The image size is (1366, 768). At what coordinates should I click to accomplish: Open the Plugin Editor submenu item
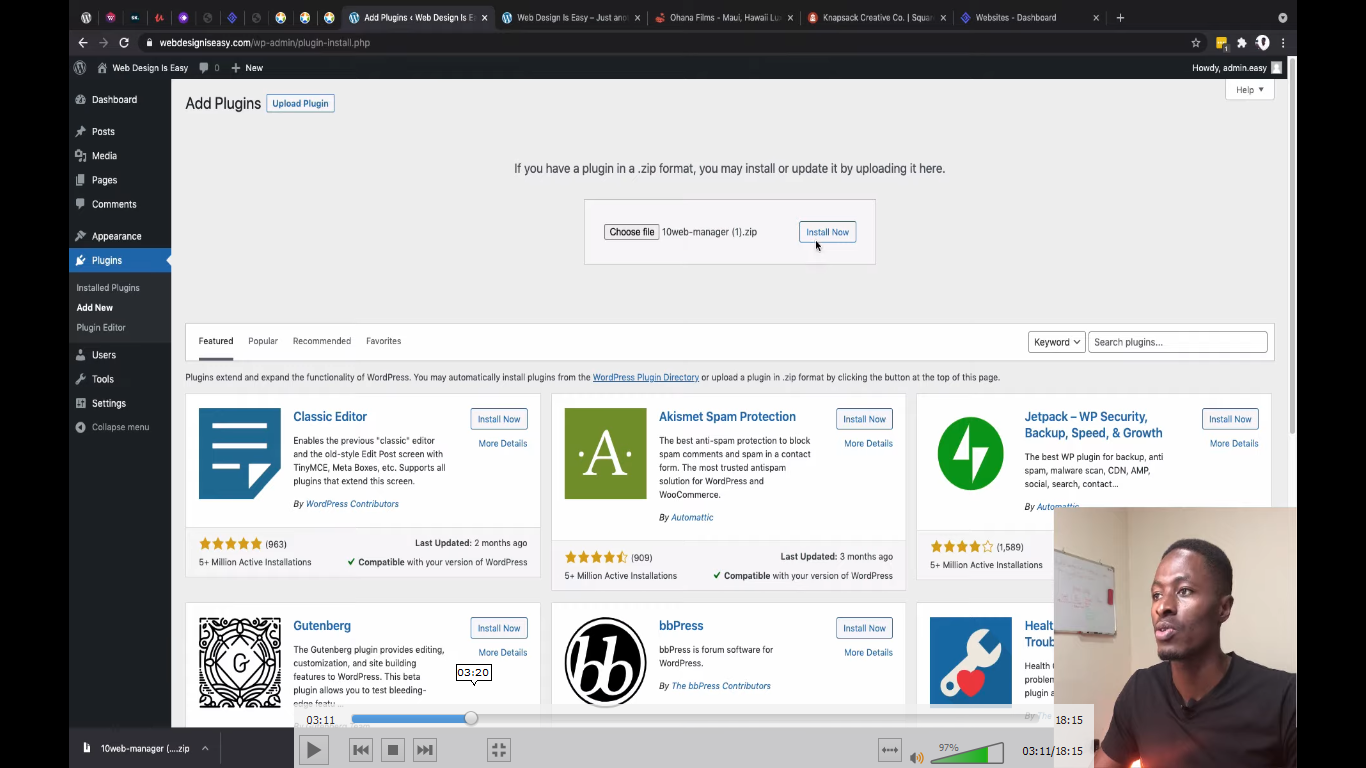tap(101, 328)
